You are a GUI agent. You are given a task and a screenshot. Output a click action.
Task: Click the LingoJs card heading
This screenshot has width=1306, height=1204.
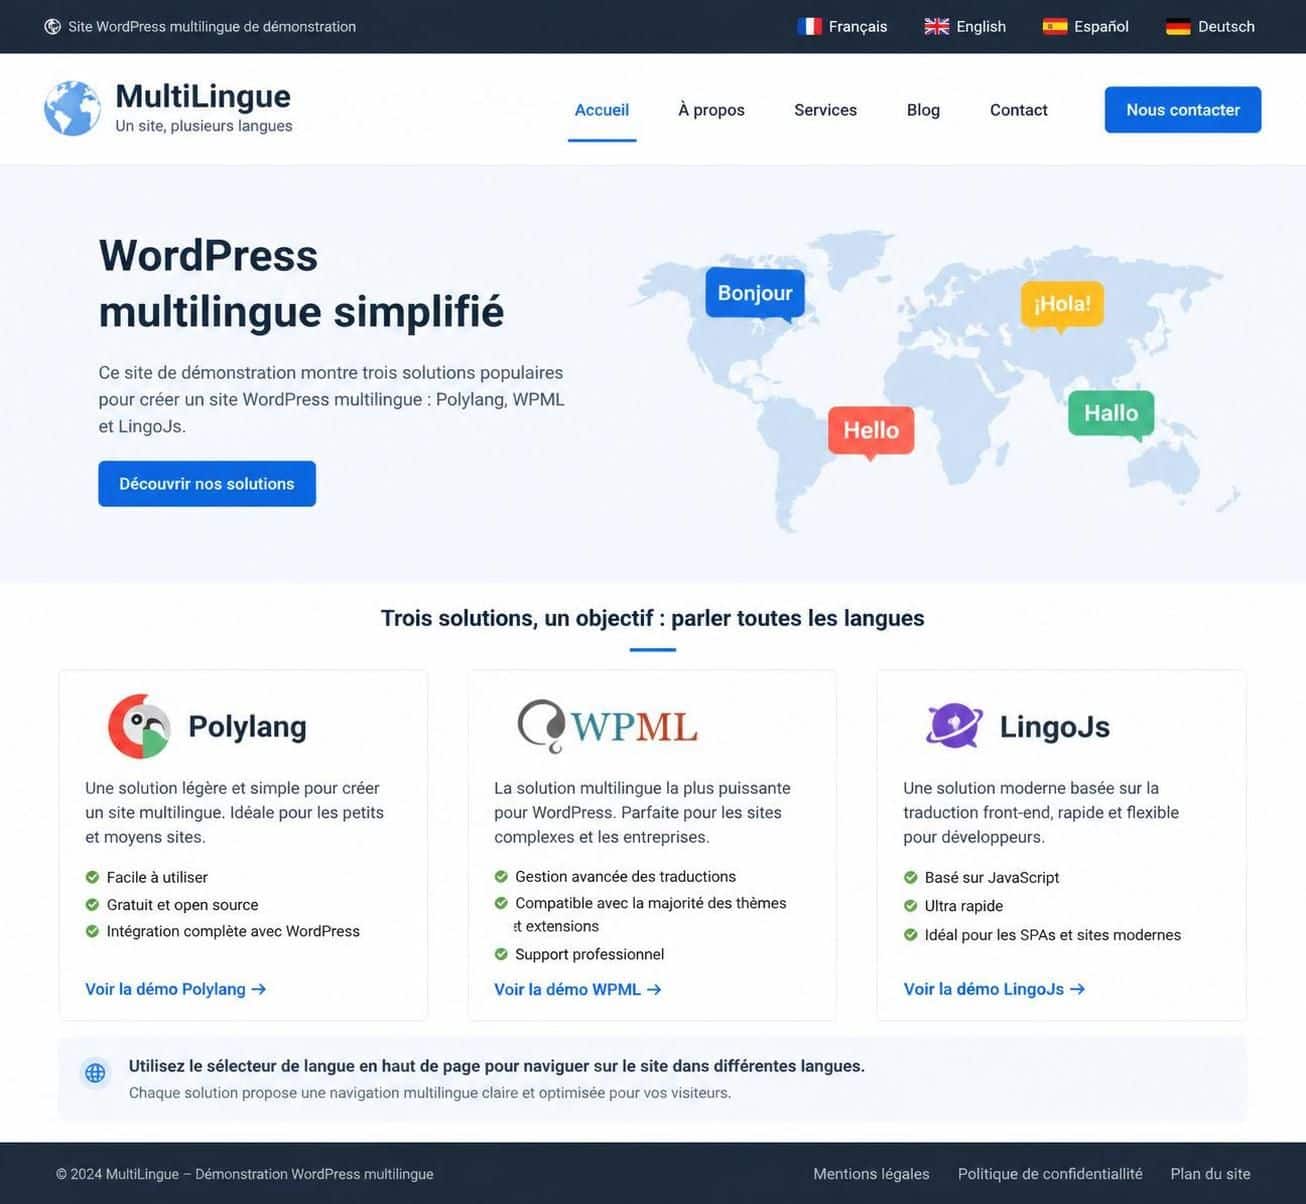coord(1054,726)
